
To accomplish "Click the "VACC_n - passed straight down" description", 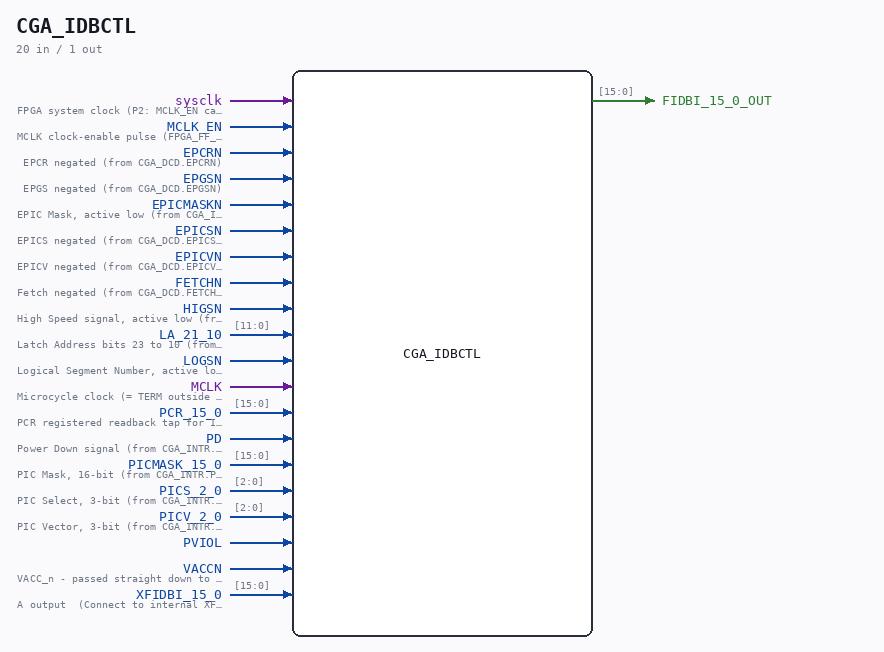I will click(x=120, y=579).
